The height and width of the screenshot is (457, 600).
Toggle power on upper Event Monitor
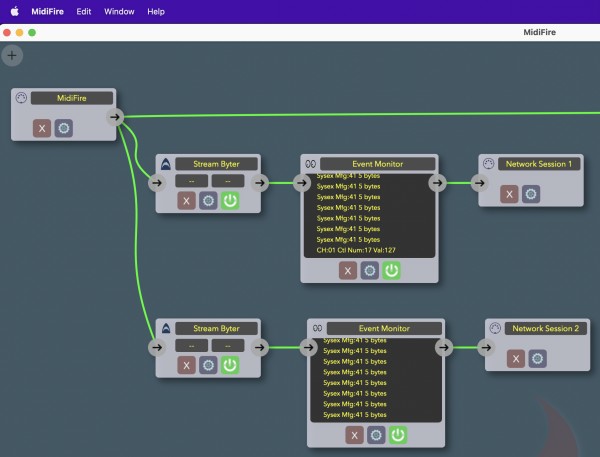391,271
